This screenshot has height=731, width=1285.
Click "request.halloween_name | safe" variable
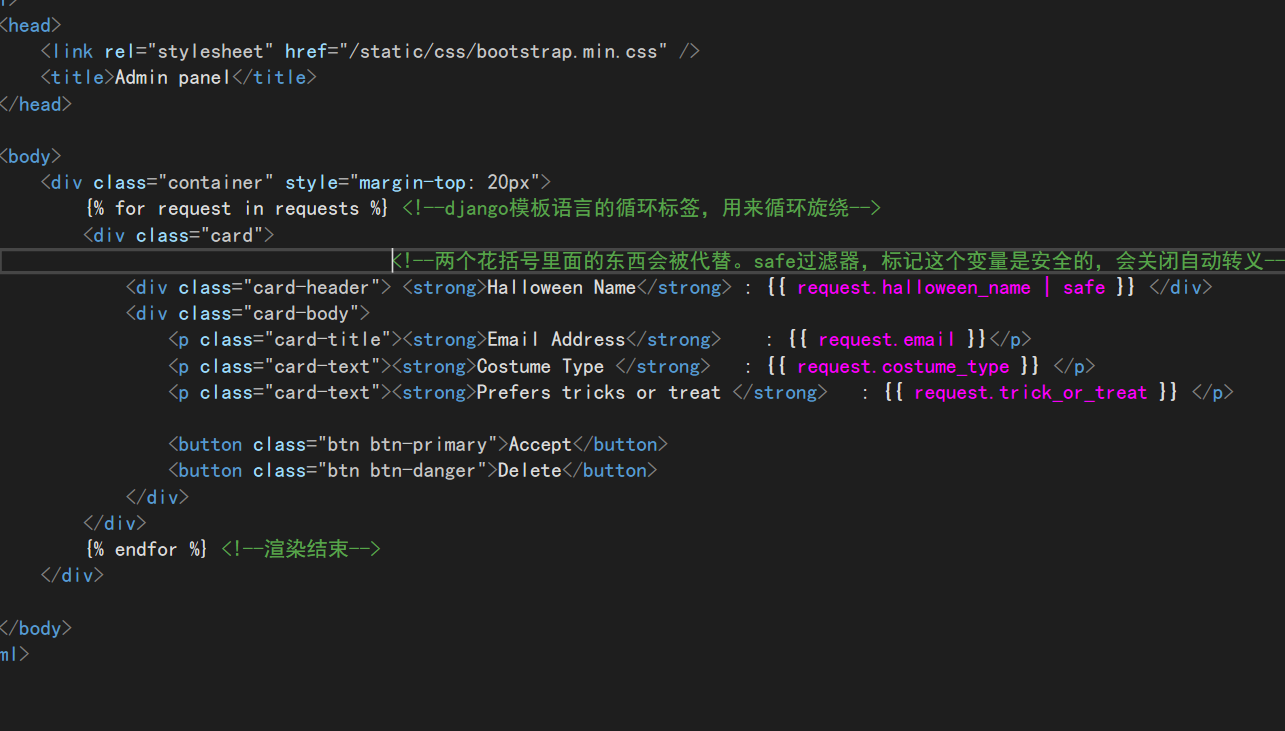pyautogui.click(x=951, y=288)
